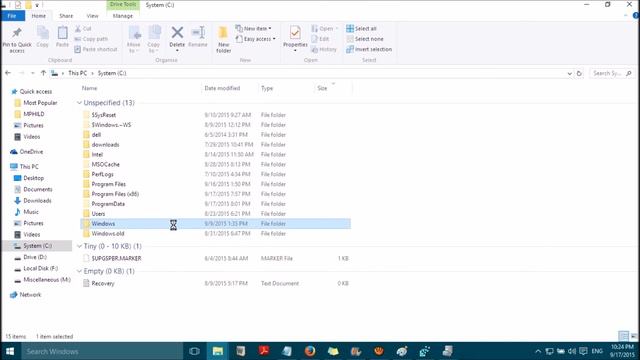
Task: Click the Search Windows taskbar box
Action: (102, 351)
